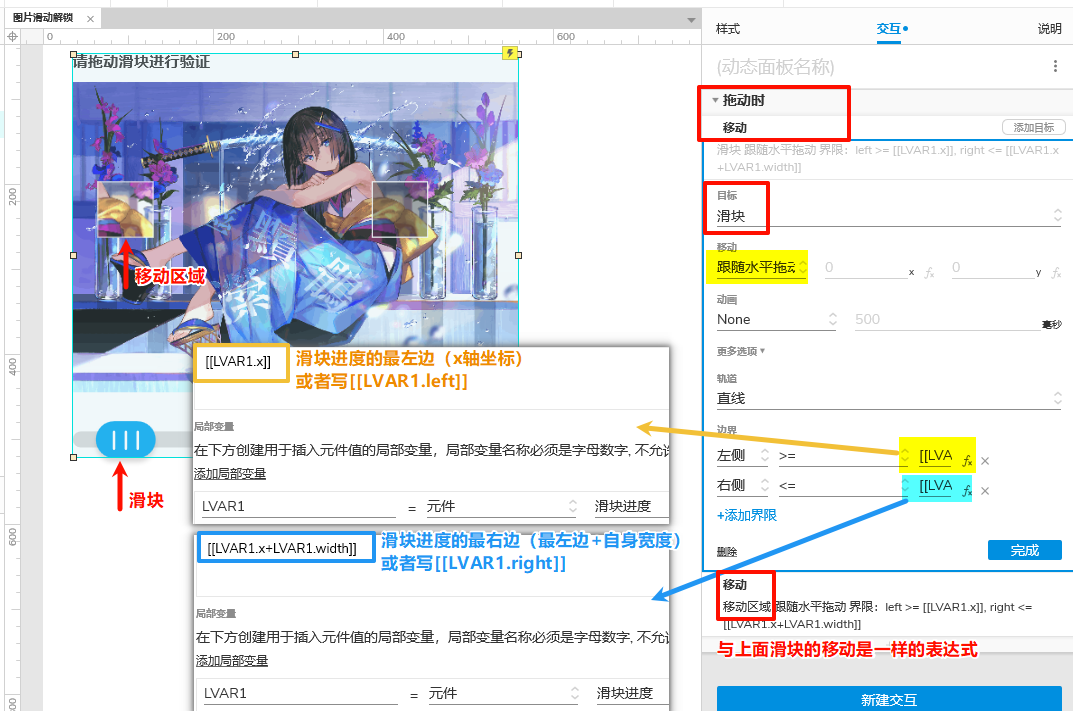
Task: Open upper 元件 variable type dropdown
Action: coord(502,506)
